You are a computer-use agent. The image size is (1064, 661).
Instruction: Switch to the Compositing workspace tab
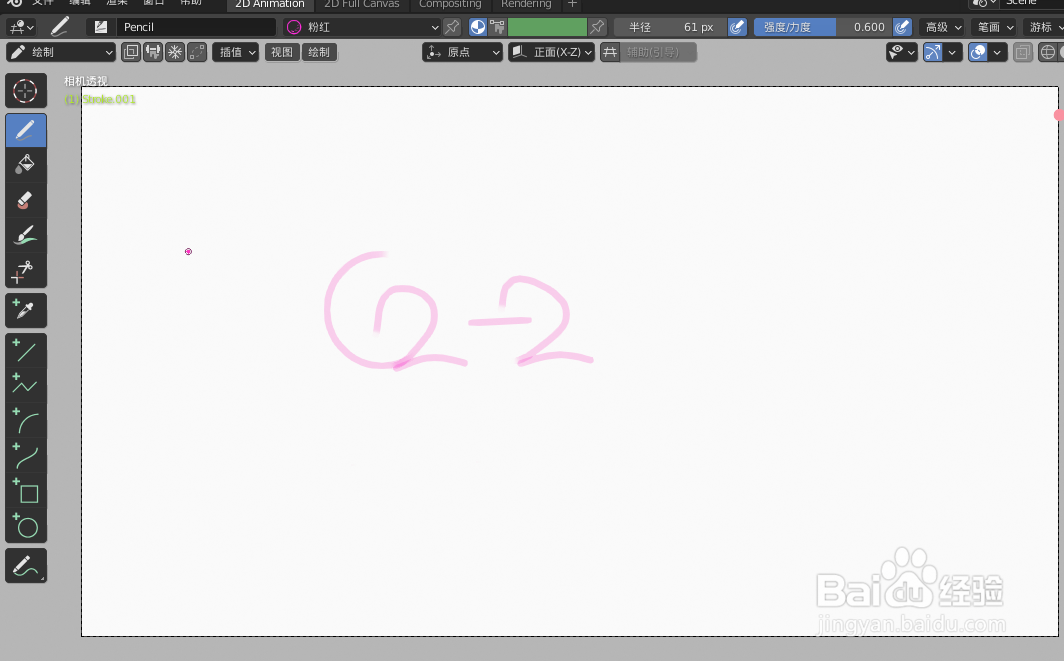(450, 5)
